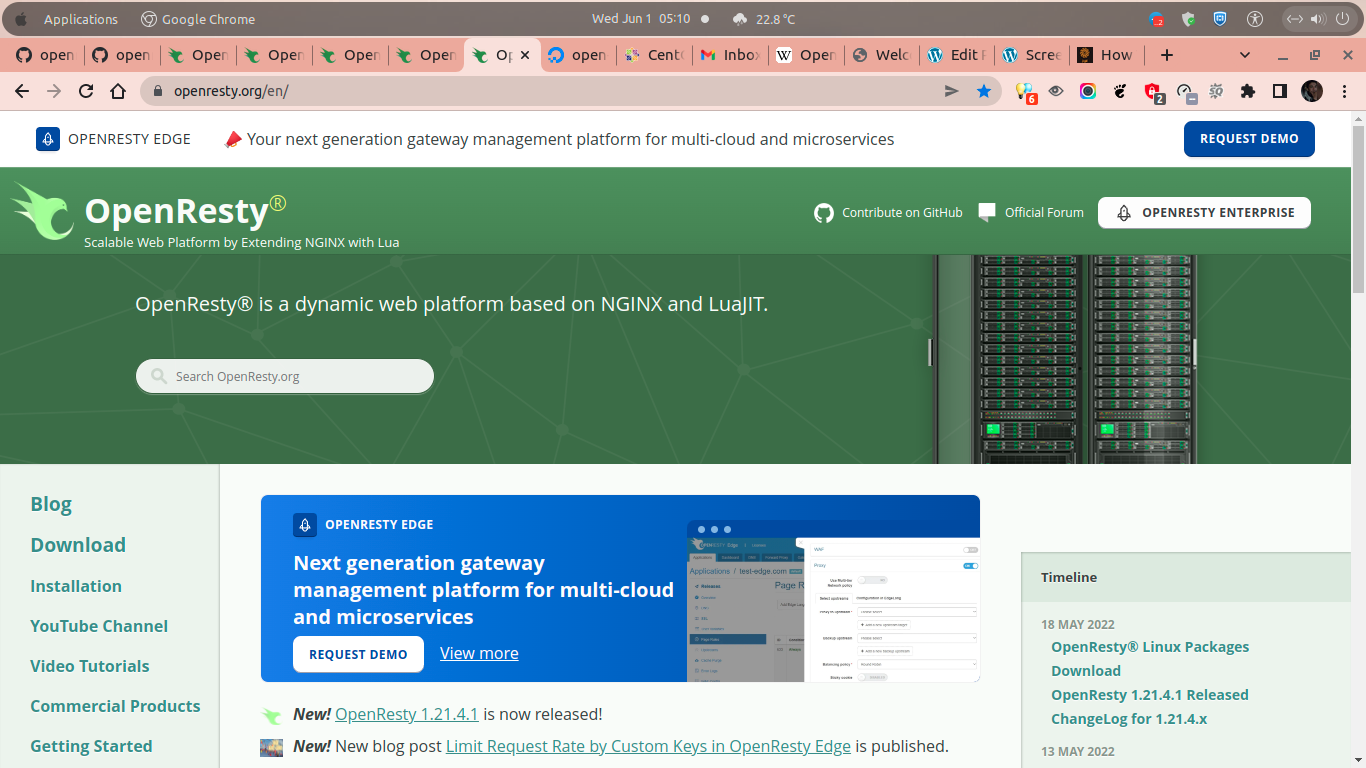Viewport: 1366px width, 768px height.
Task: Open the red shield extension with badge 2
Action: (x=1153, y=92)
